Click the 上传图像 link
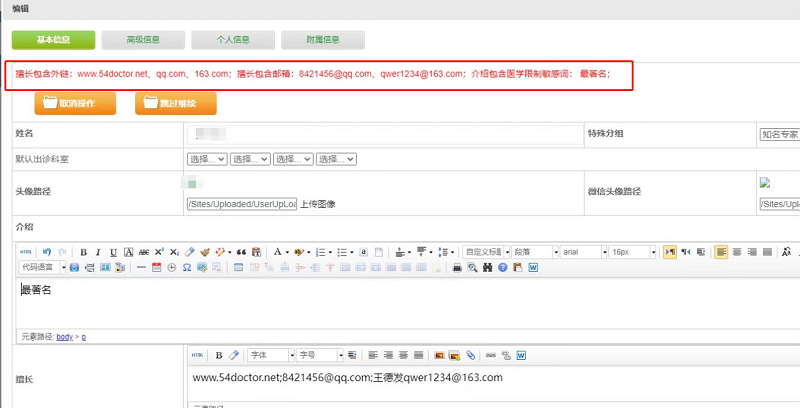The image size is (800, 408). (317, 204)
